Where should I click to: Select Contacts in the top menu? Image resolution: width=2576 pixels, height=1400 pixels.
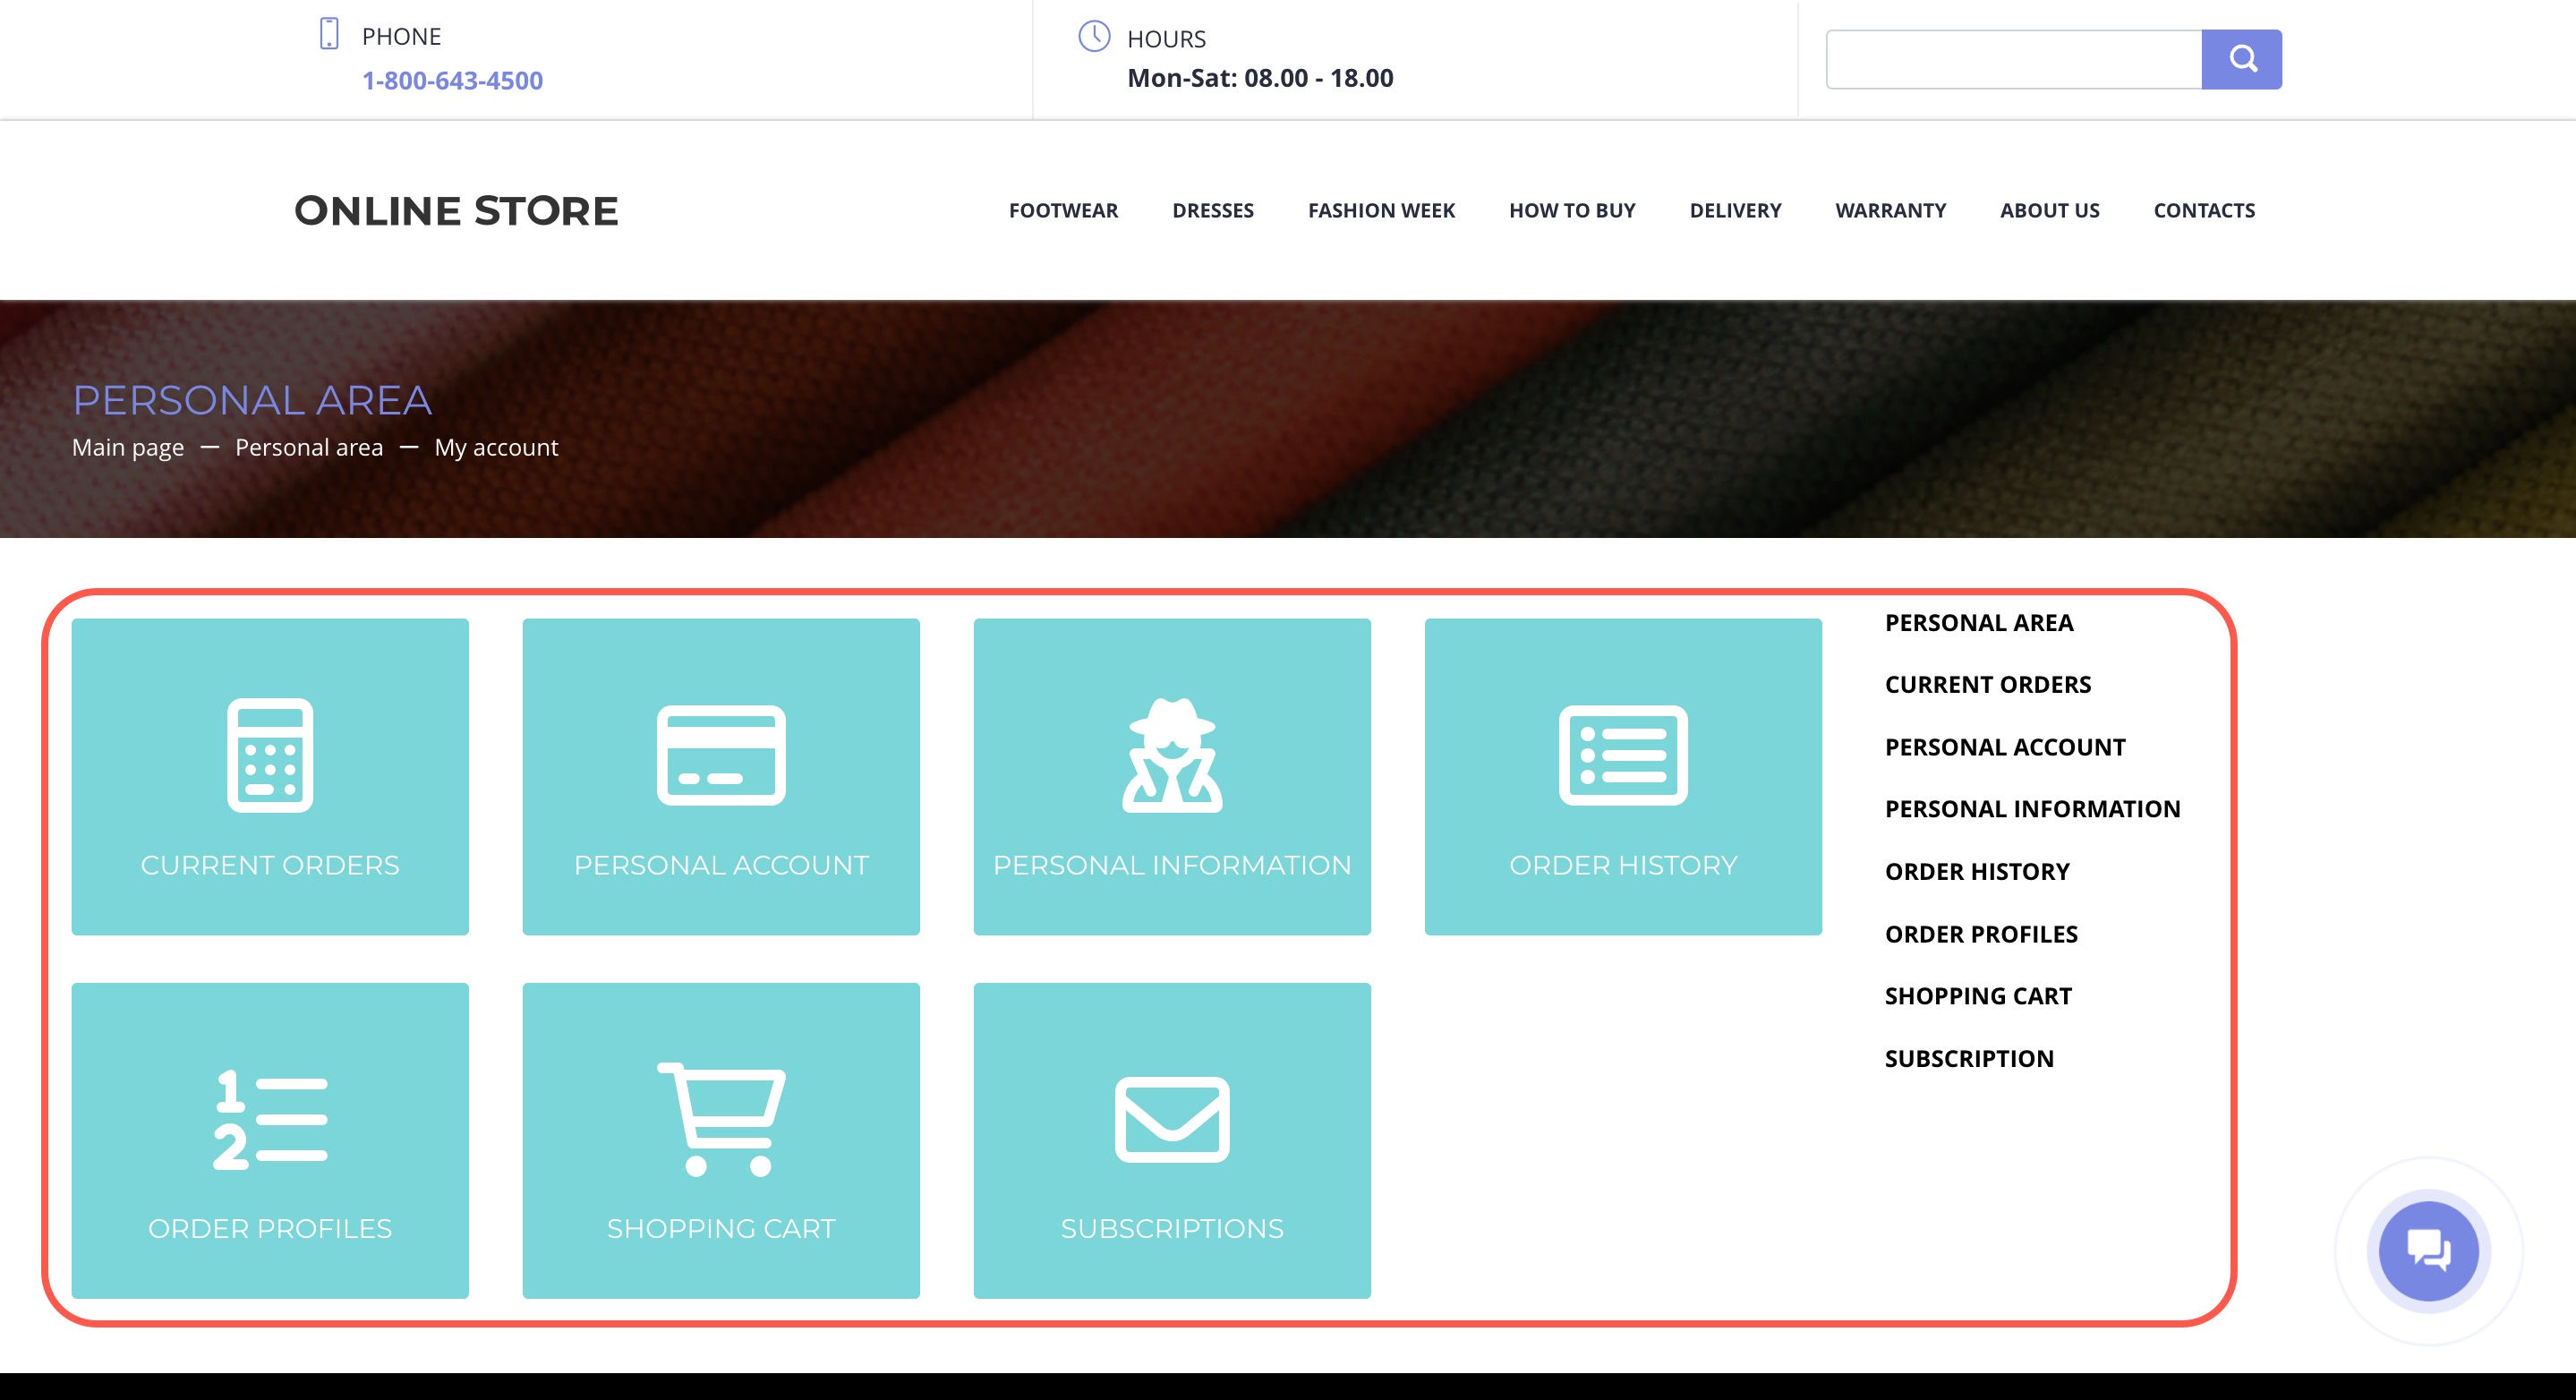(2204, 211)
